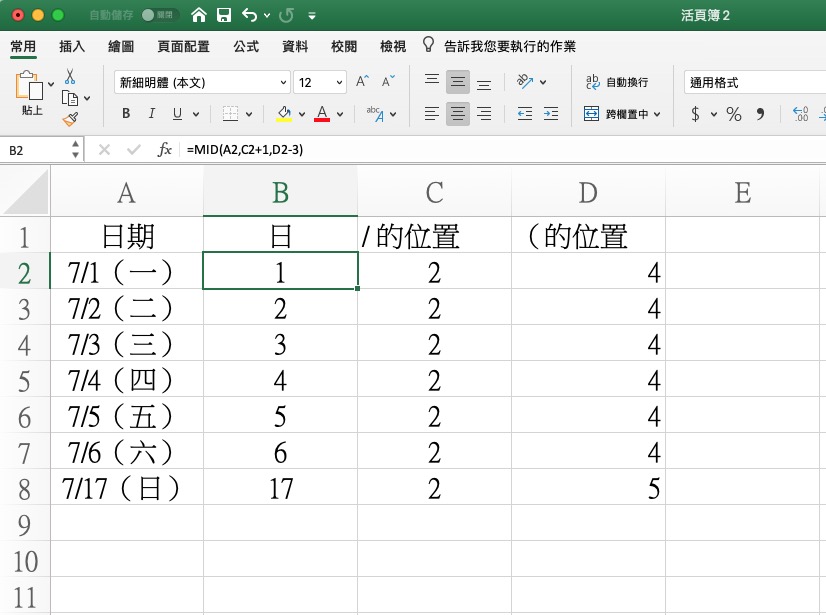Cut selection with the scissors icon
The width and height of the screenshot is (826, 615).
[70, 77]
